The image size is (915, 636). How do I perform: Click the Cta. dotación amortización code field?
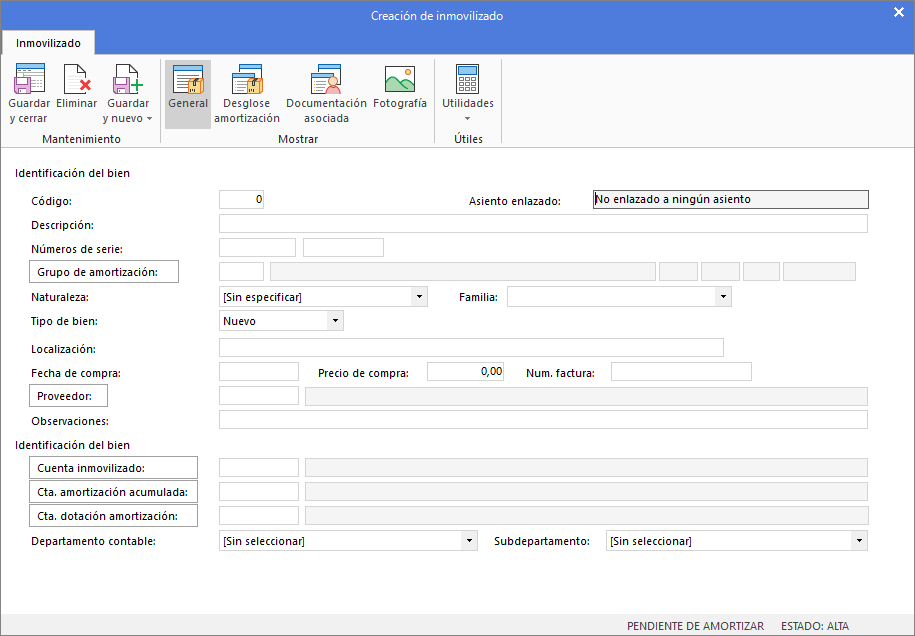point(259,515)
